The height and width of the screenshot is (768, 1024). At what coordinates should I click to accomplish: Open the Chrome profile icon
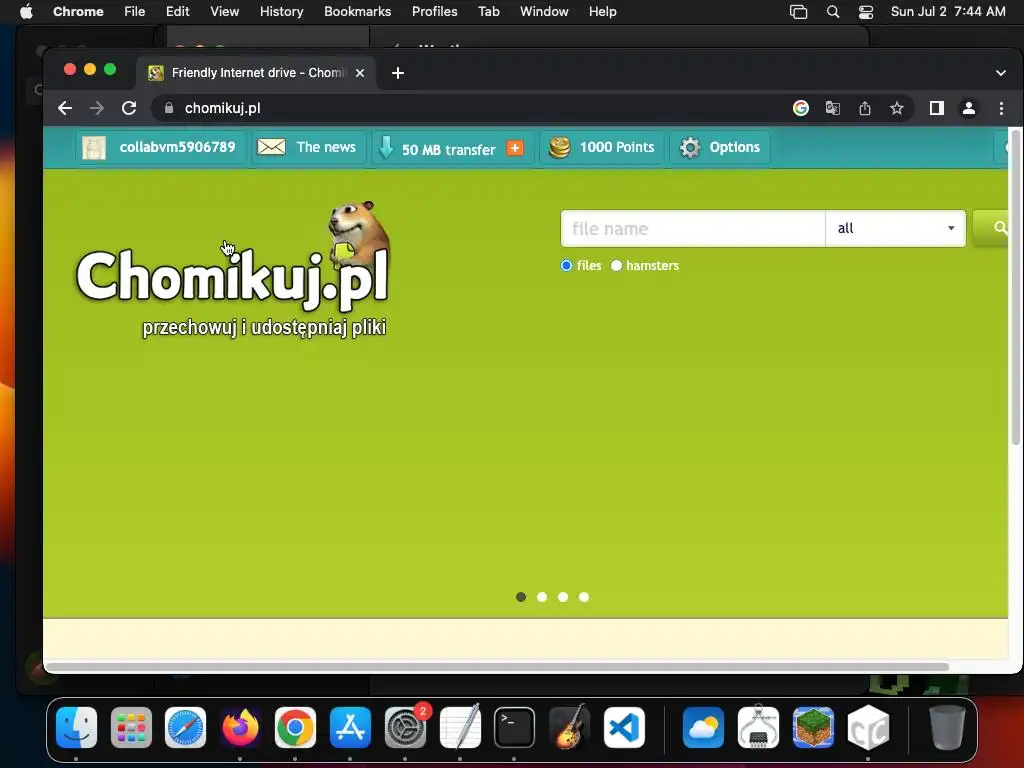[969, 108]
